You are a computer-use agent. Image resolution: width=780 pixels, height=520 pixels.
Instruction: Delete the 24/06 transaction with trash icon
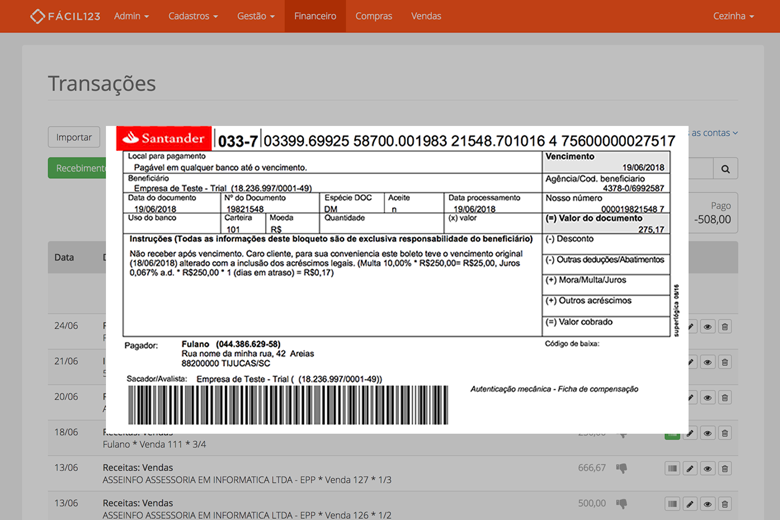point(725,327)
